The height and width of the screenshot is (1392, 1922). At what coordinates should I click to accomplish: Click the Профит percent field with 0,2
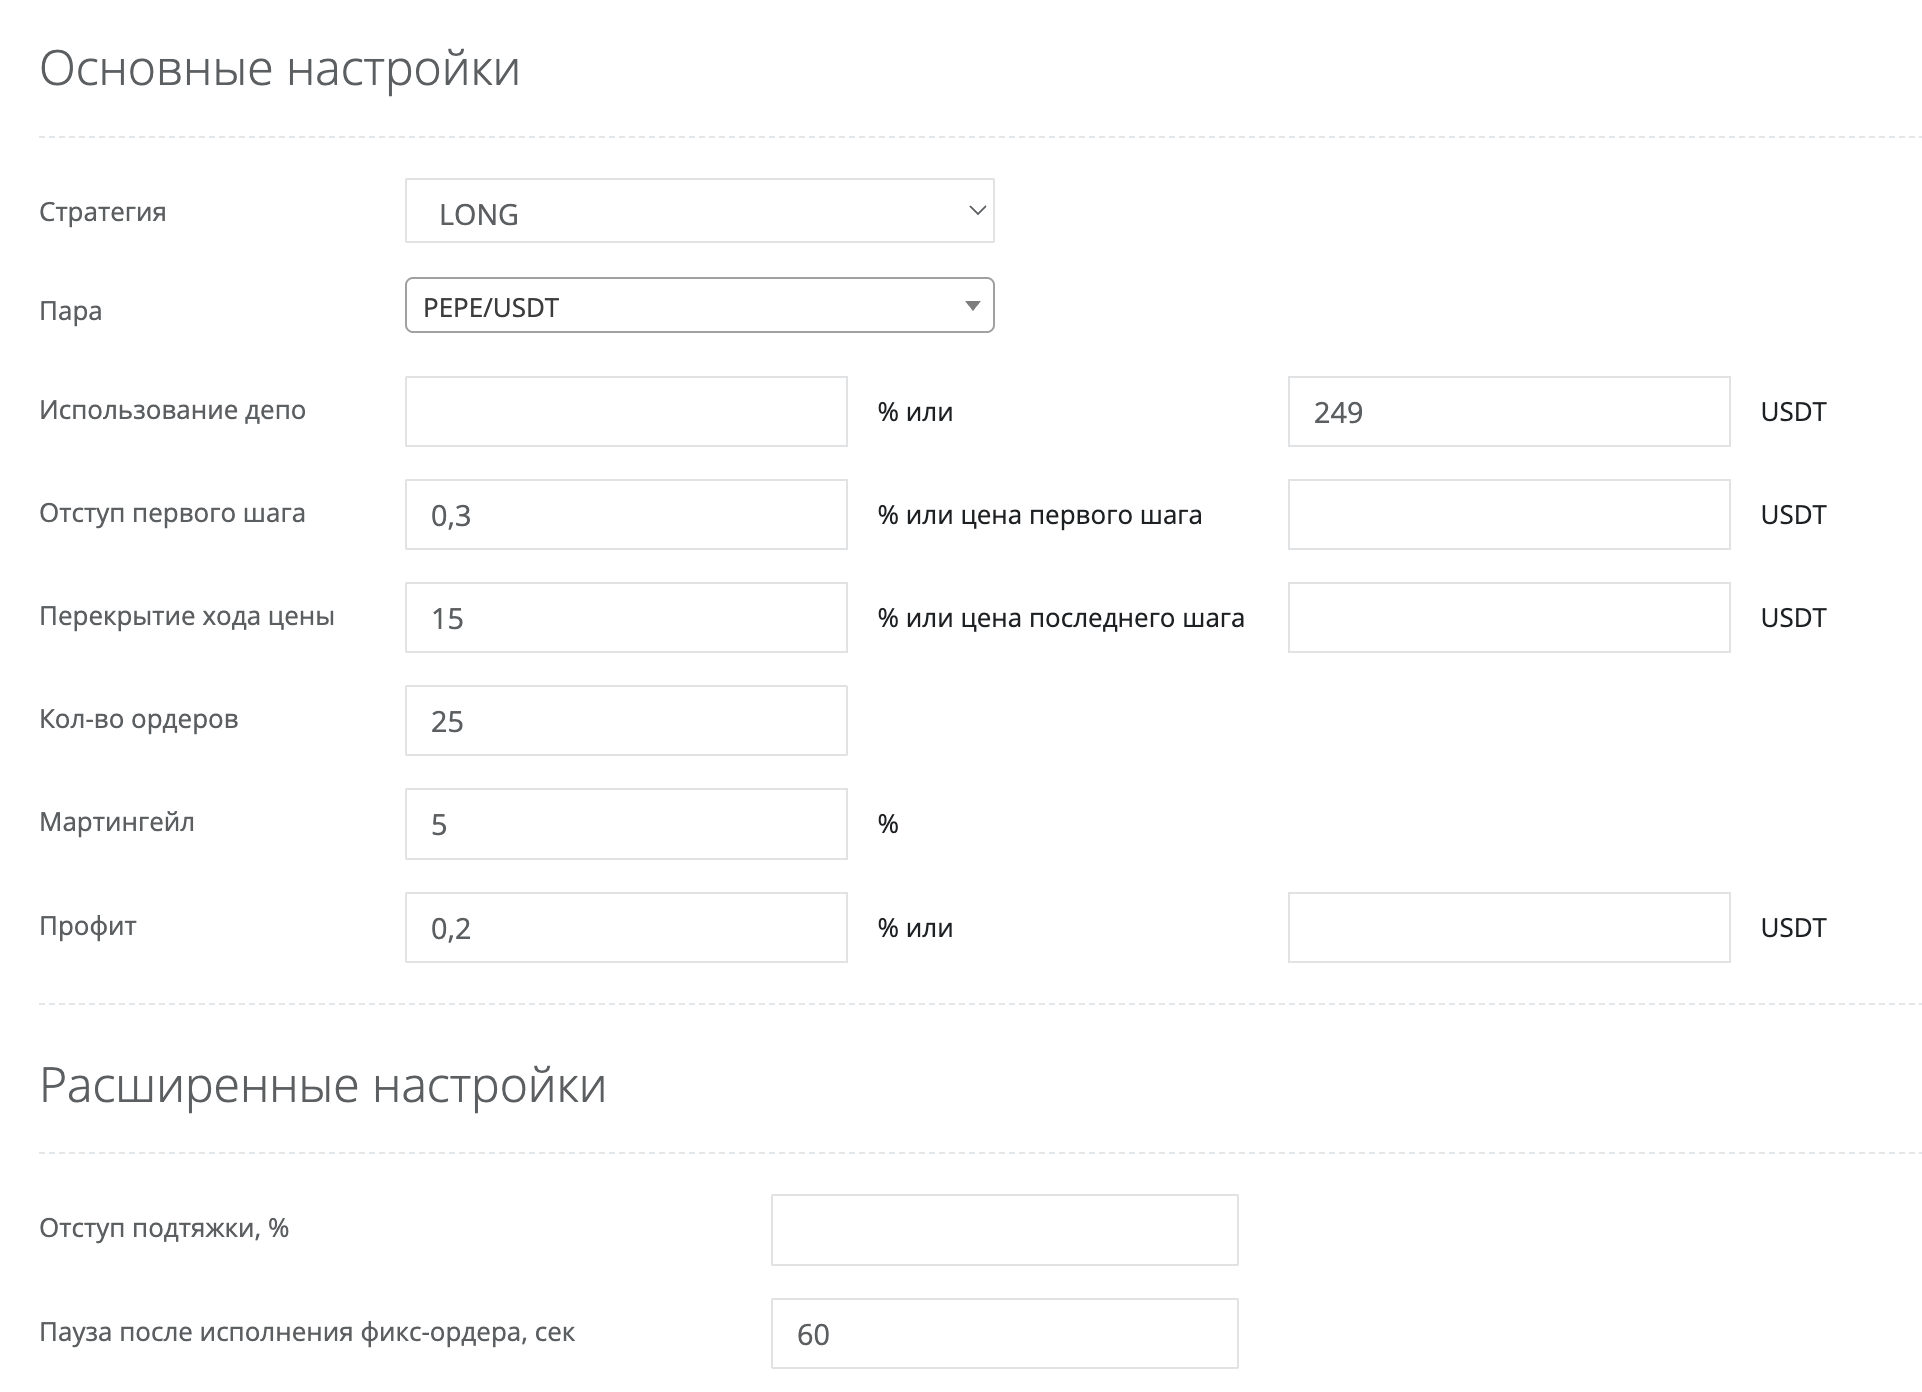click(x=626, y=928)
